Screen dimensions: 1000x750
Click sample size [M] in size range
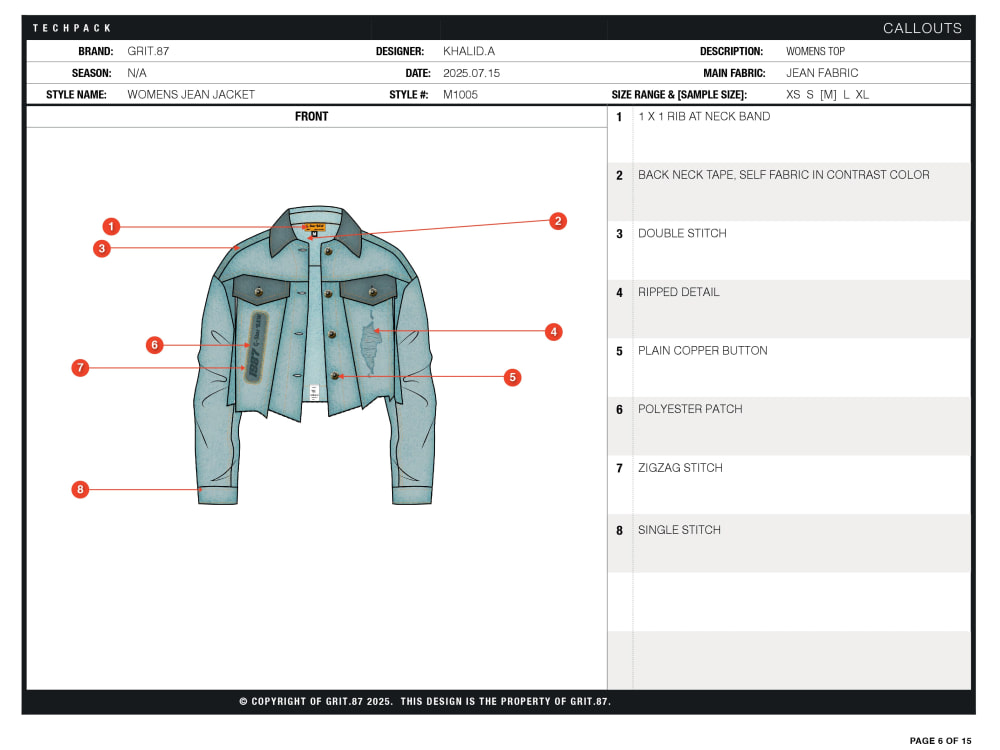tap(828, 94)
